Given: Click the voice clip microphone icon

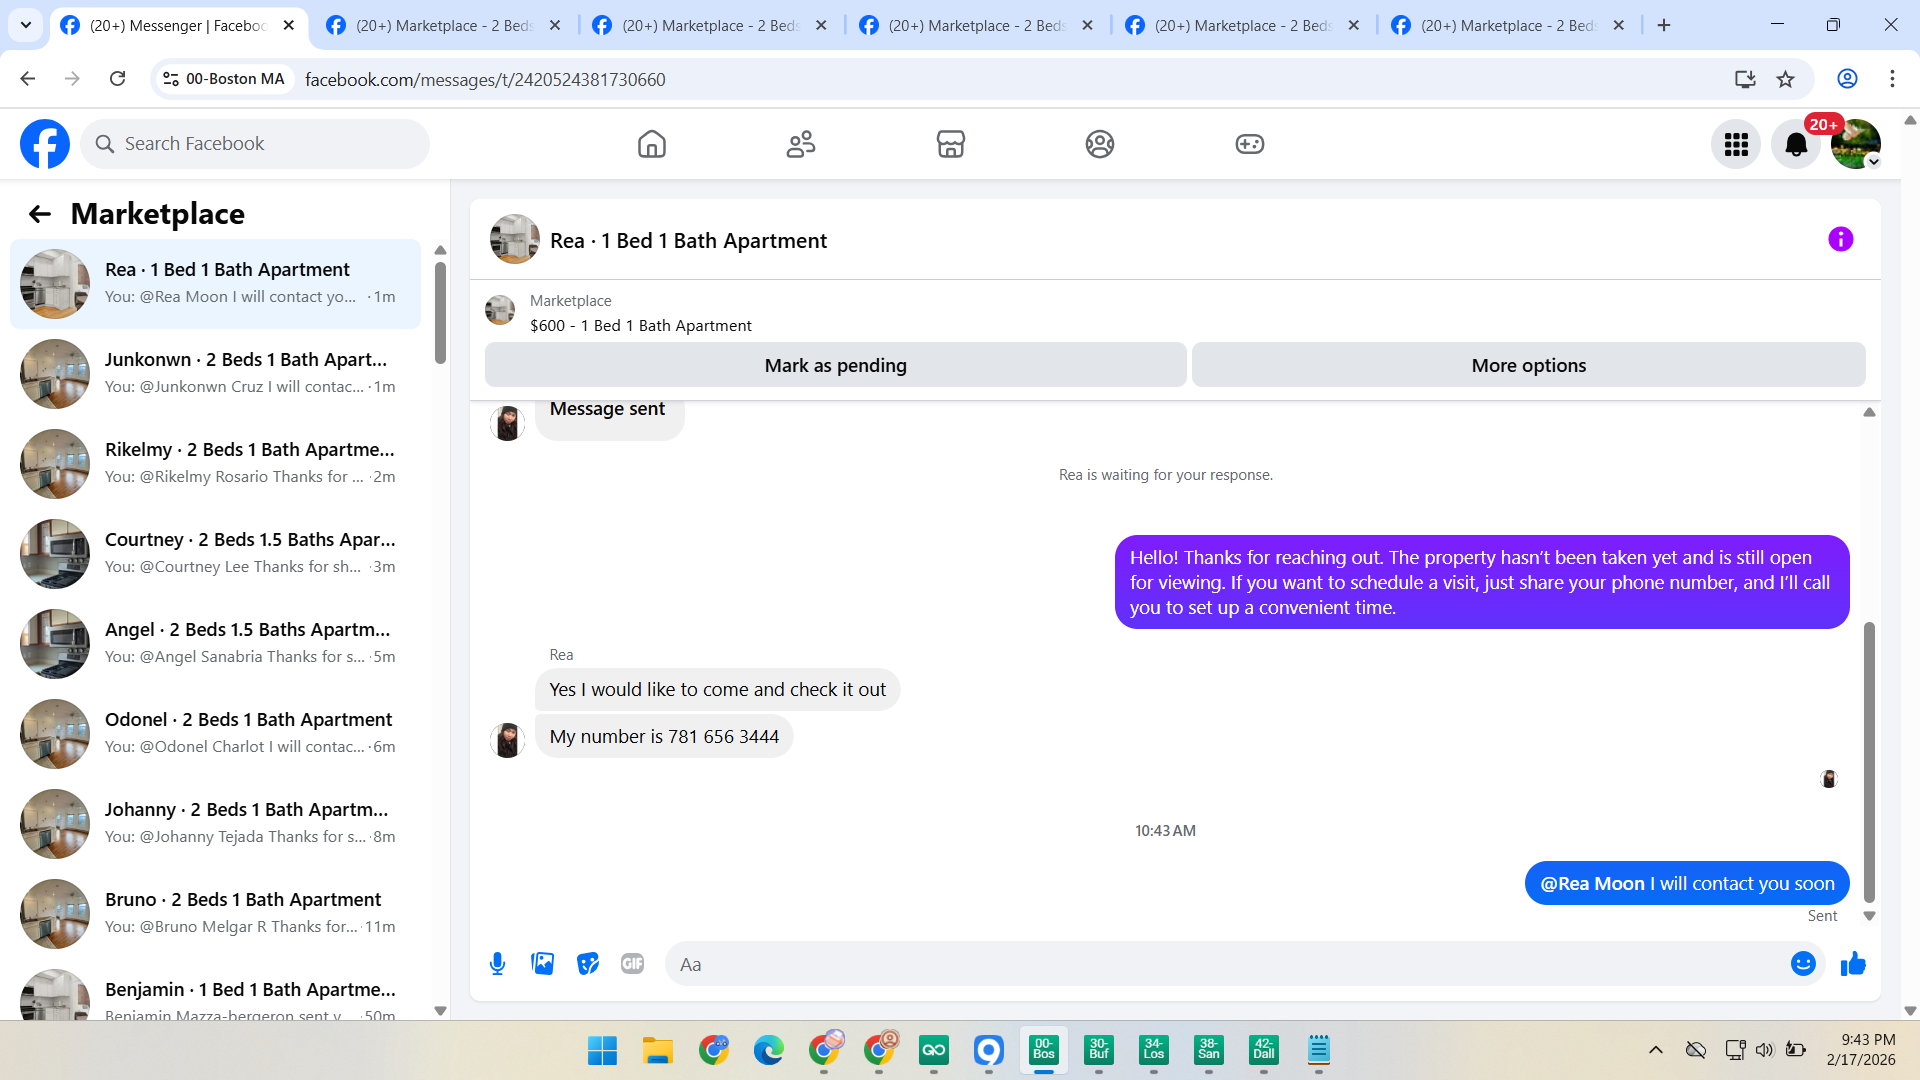Looking at the screenshot, I should tap(497, 964).
